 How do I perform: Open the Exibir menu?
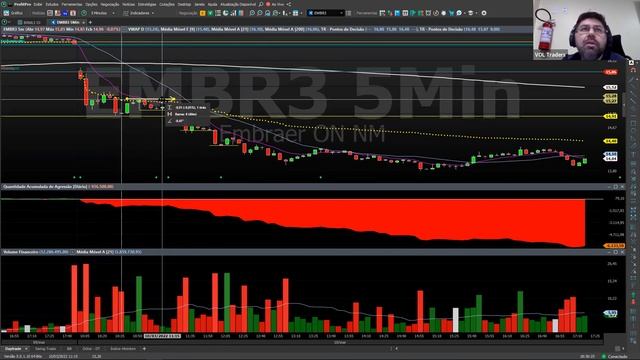click(x=38, y=4)
